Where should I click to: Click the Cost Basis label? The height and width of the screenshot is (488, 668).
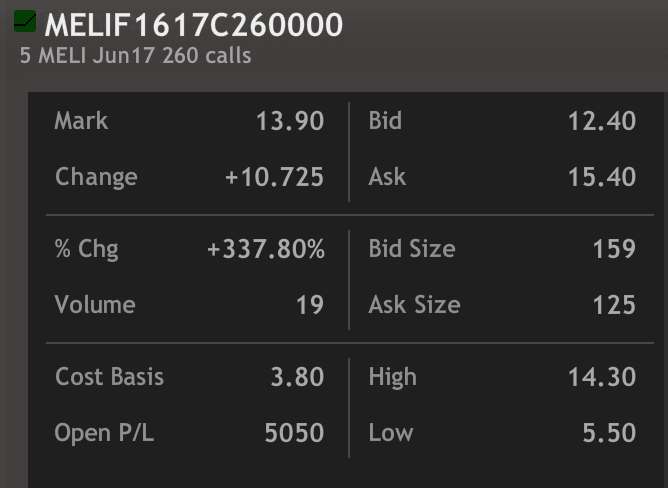point(109,377)
